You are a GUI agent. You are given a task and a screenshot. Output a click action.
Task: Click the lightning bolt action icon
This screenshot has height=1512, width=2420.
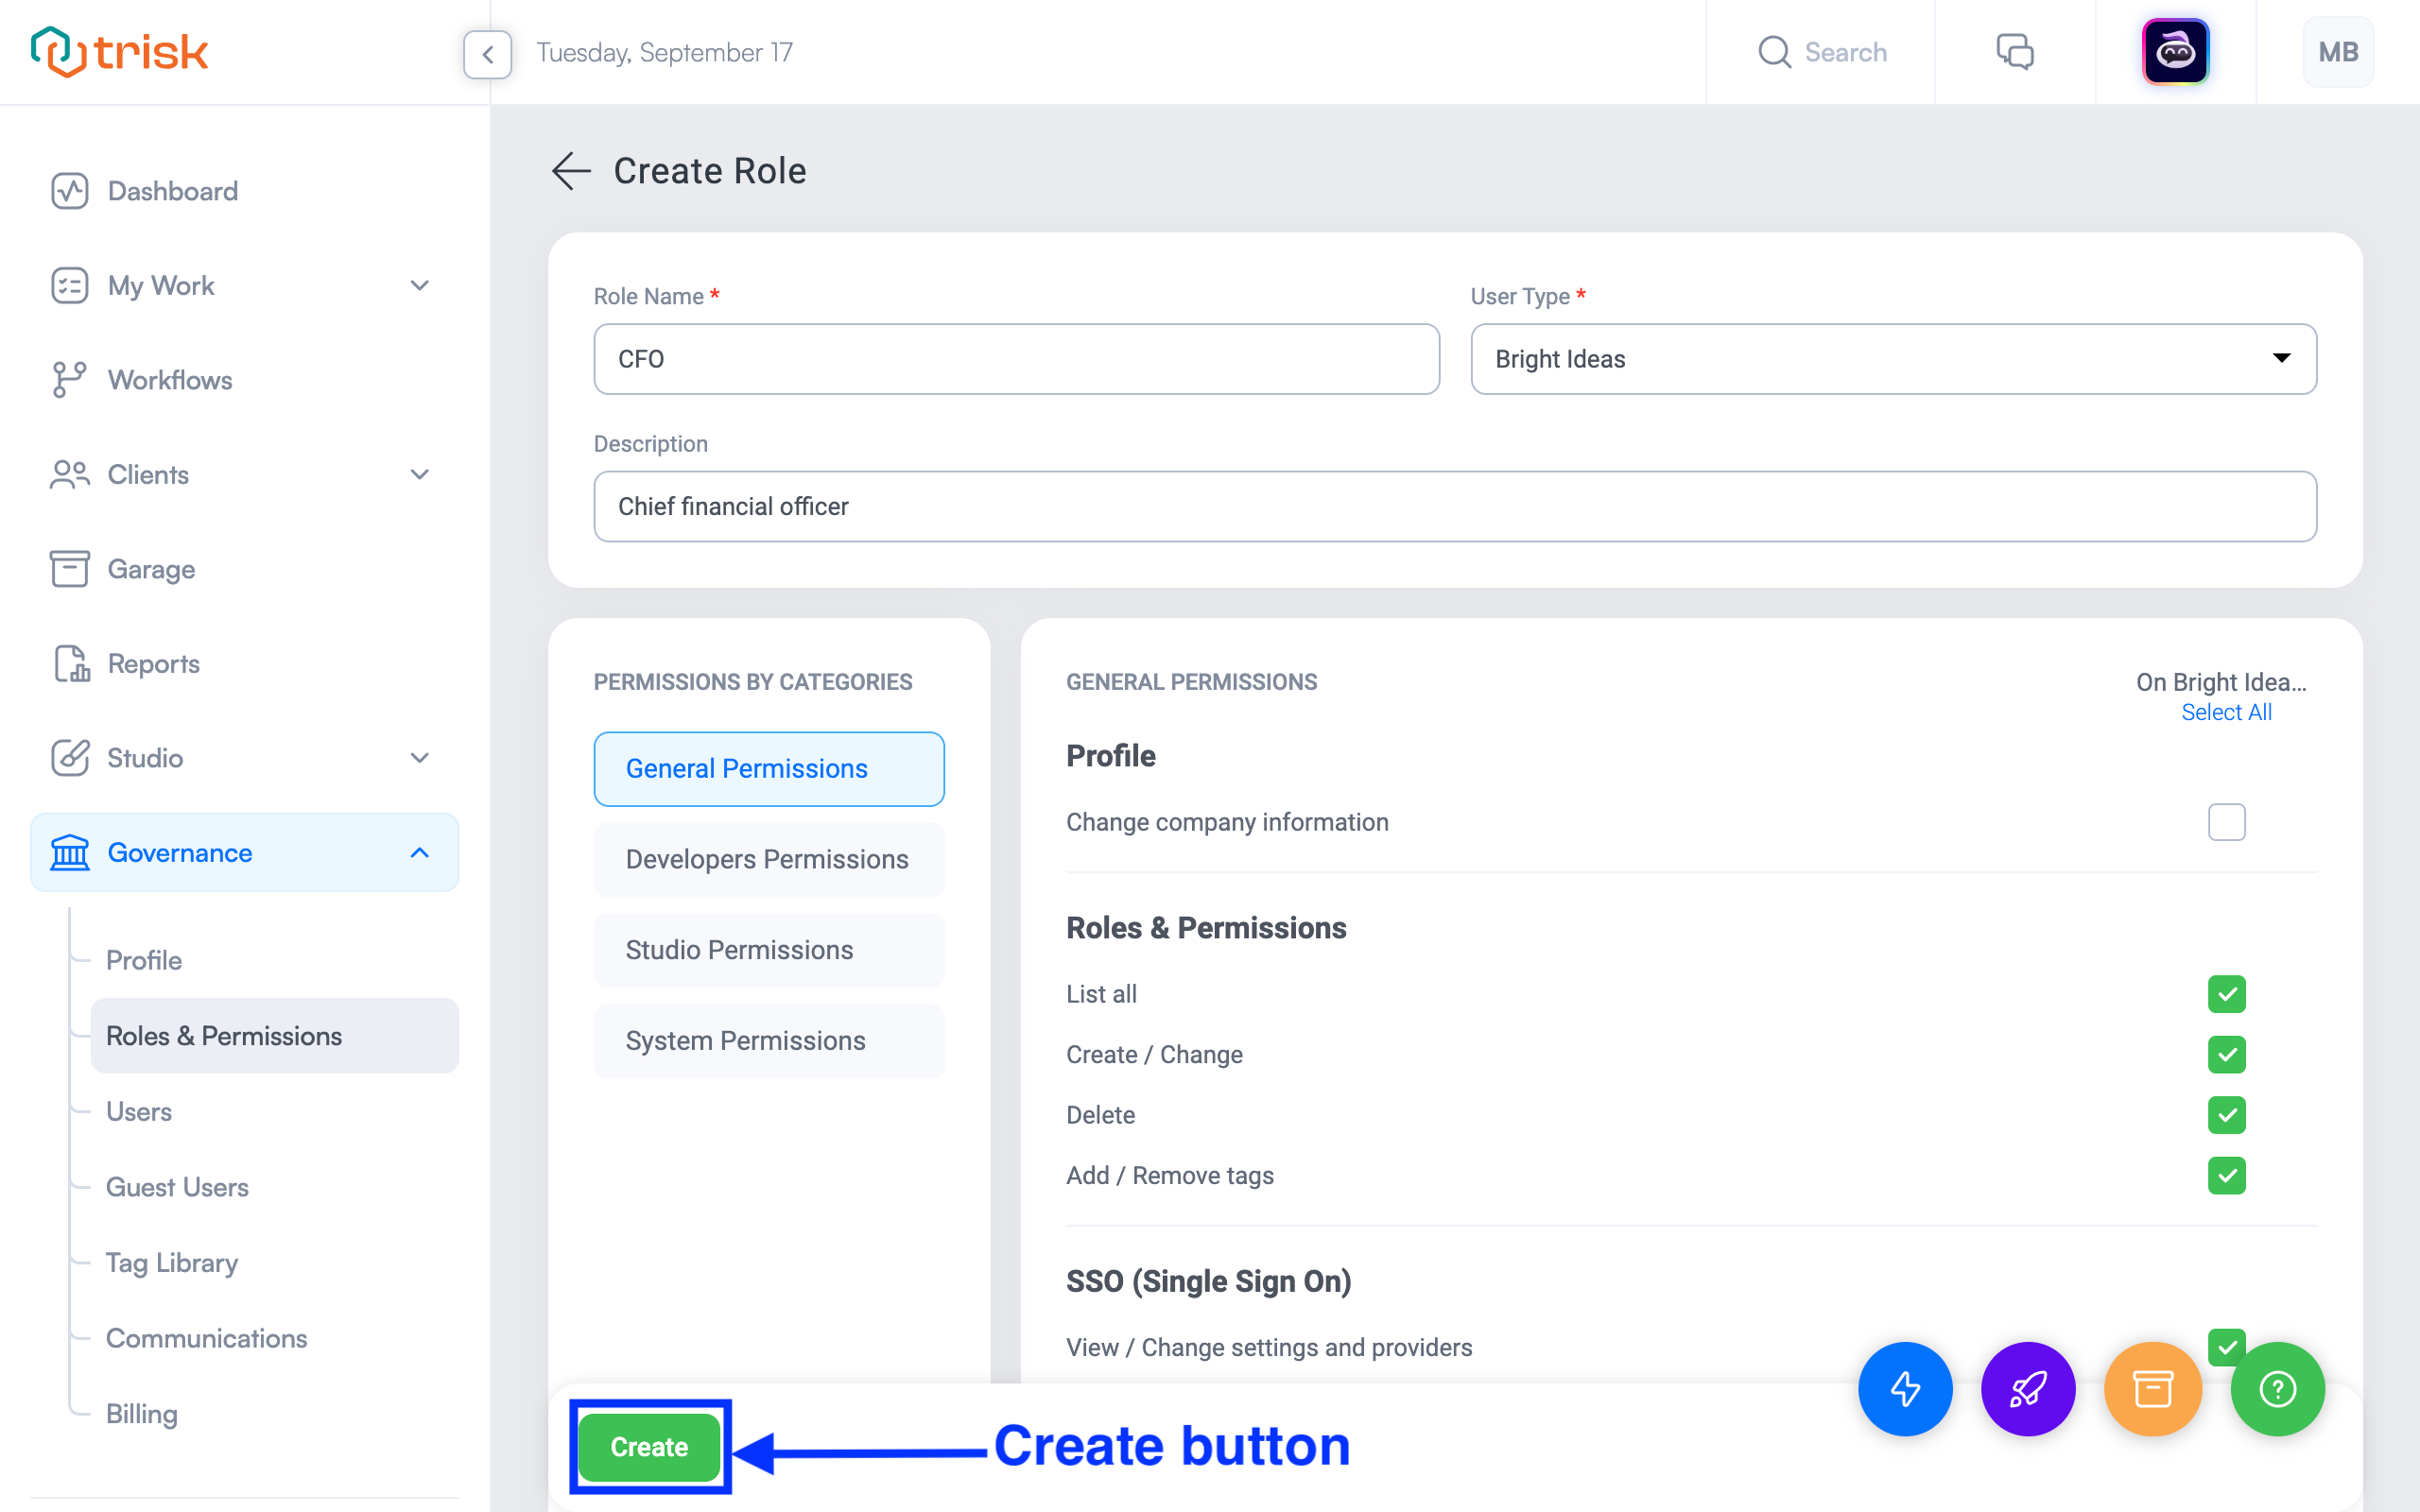1904,1388
